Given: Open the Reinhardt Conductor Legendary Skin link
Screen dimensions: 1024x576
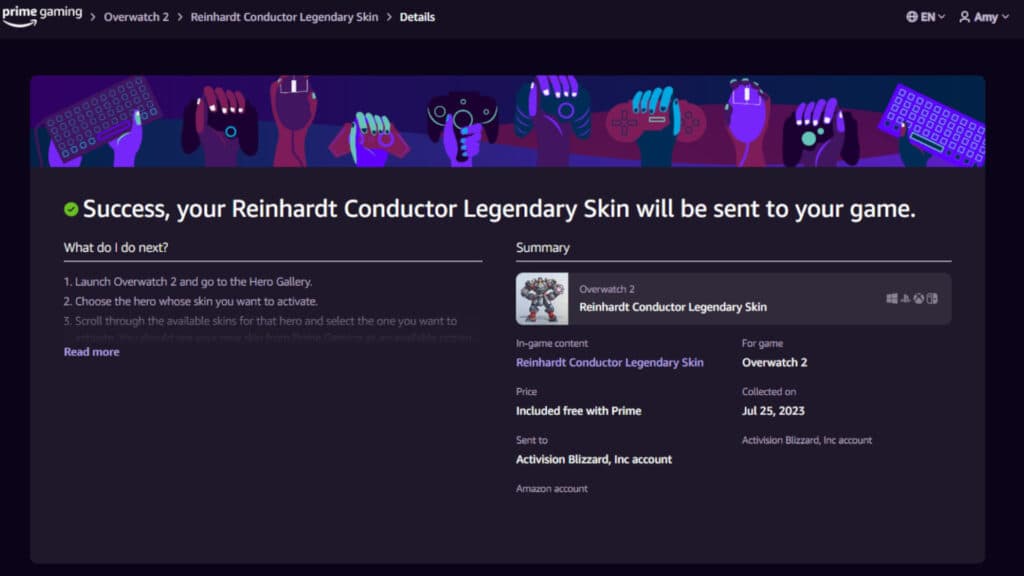Looking at the screenshot, I should click(610, 362).
